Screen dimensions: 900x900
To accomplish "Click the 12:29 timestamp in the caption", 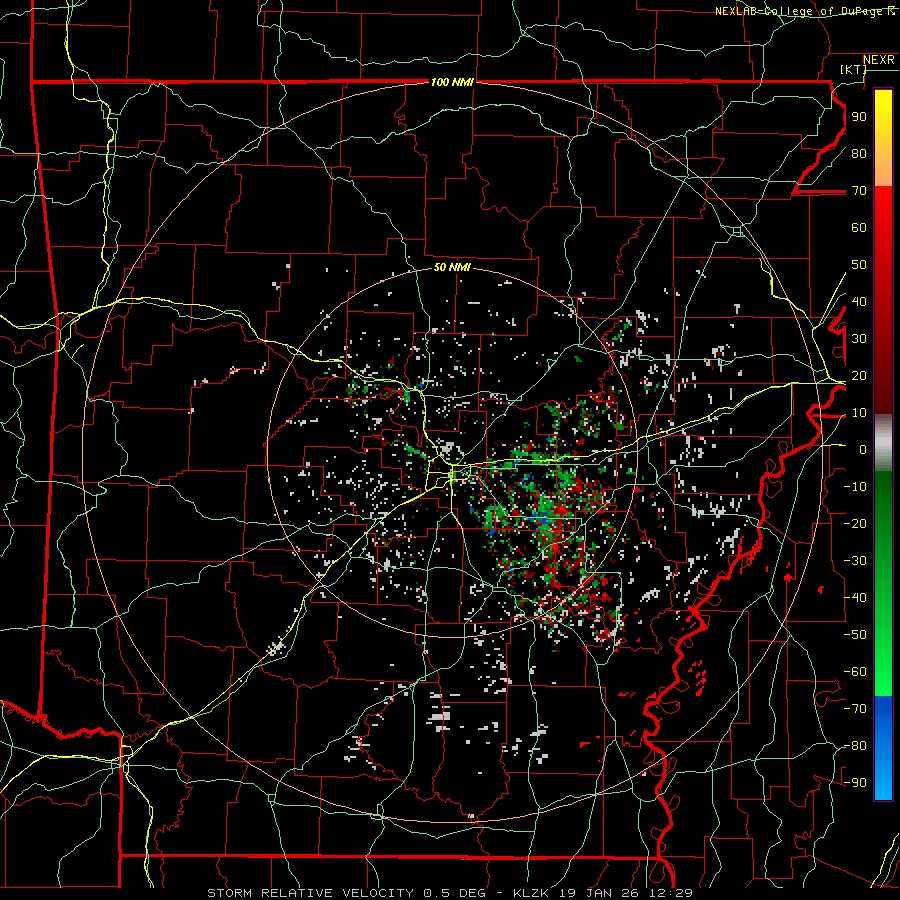I will tap(674, 893).
